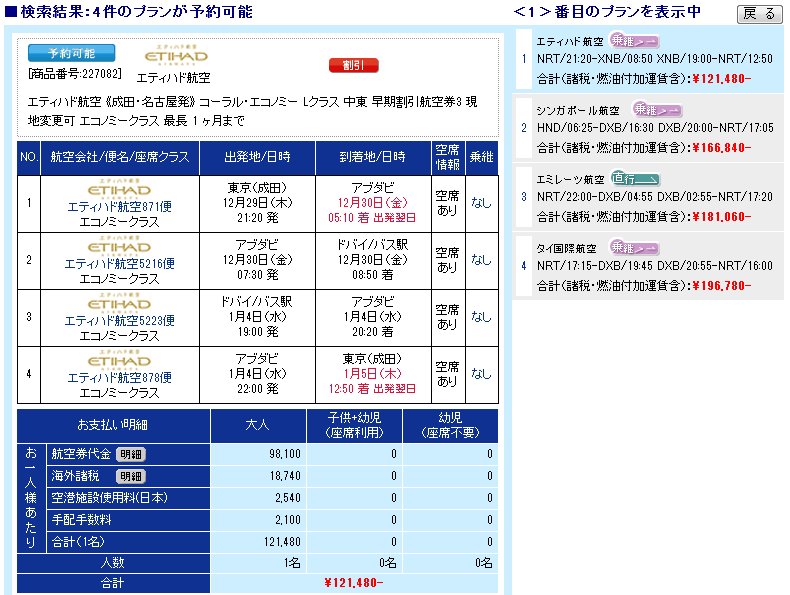Viewport: 790px width, 595px height.
Task: Click the Etihad logo in flight row 3
Action: tap(119, 301)
